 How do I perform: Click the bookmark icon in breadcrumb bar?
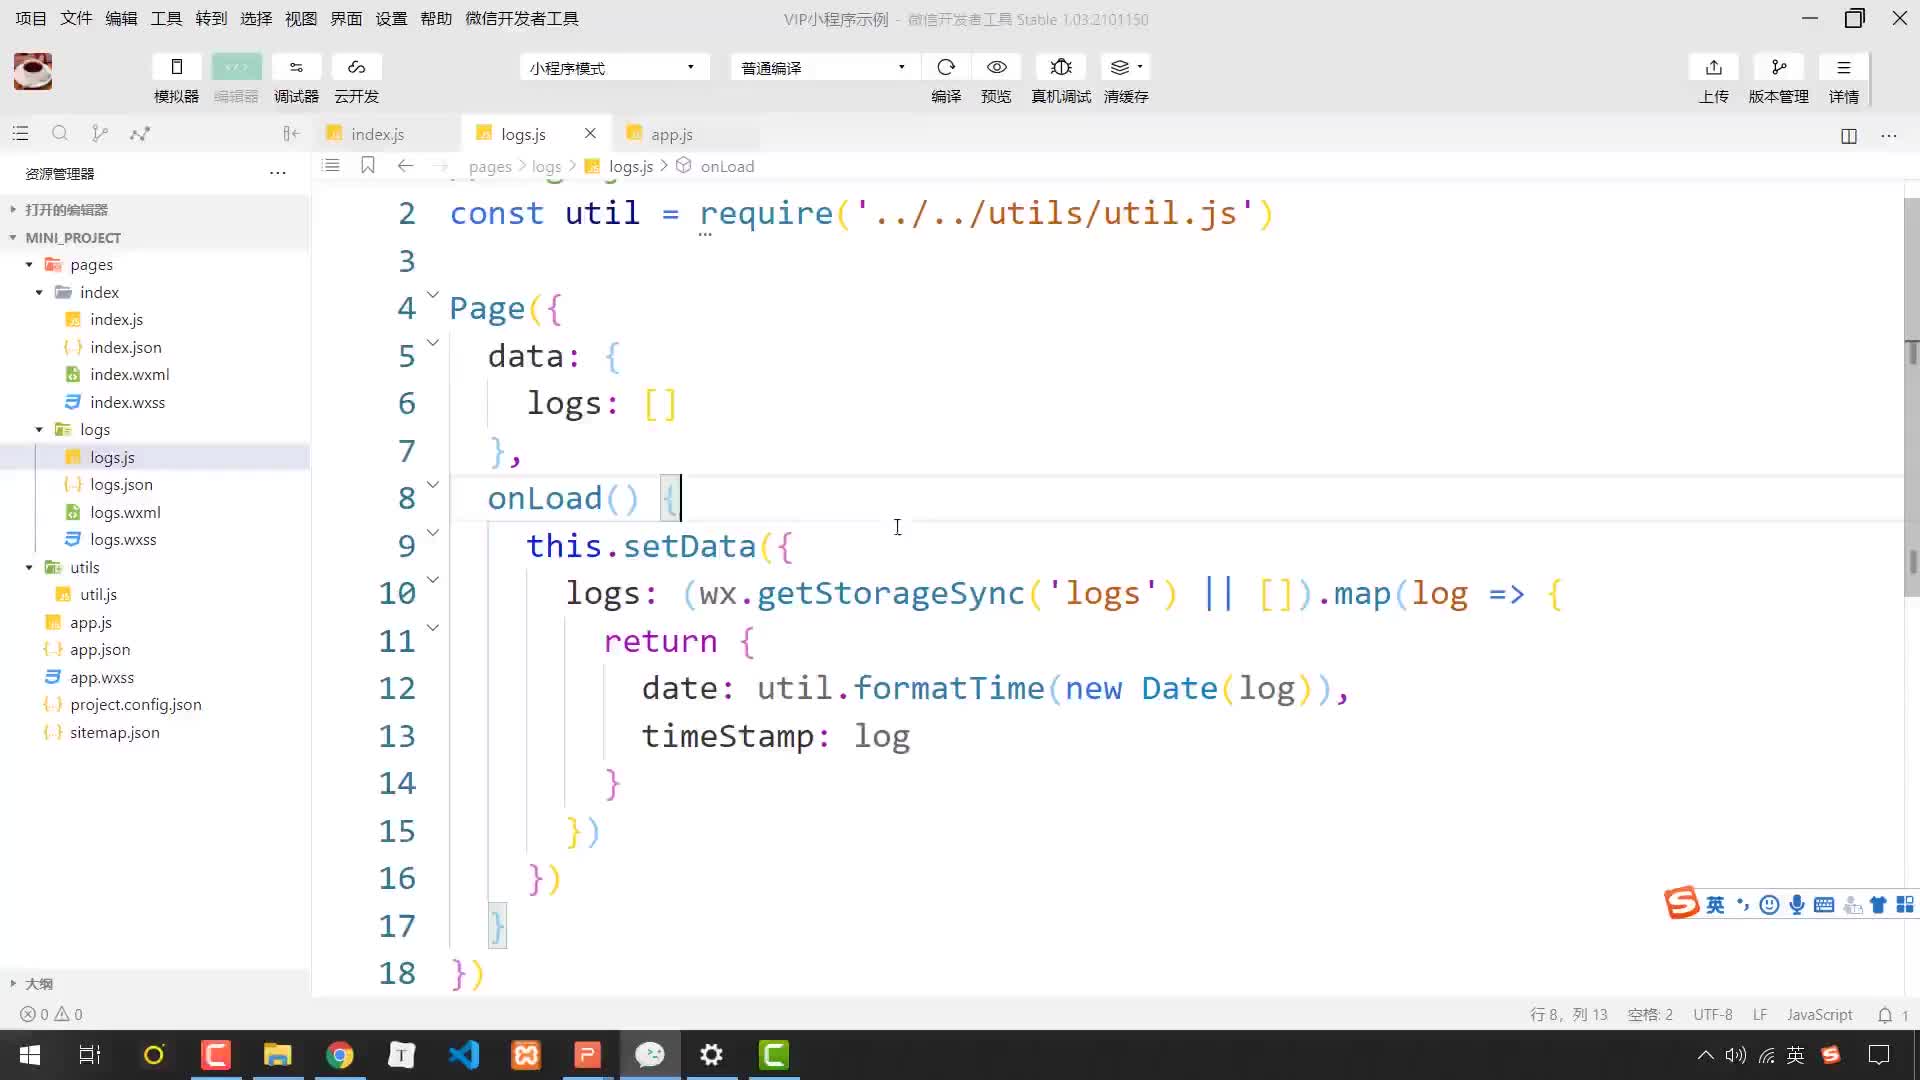point(368,165)
